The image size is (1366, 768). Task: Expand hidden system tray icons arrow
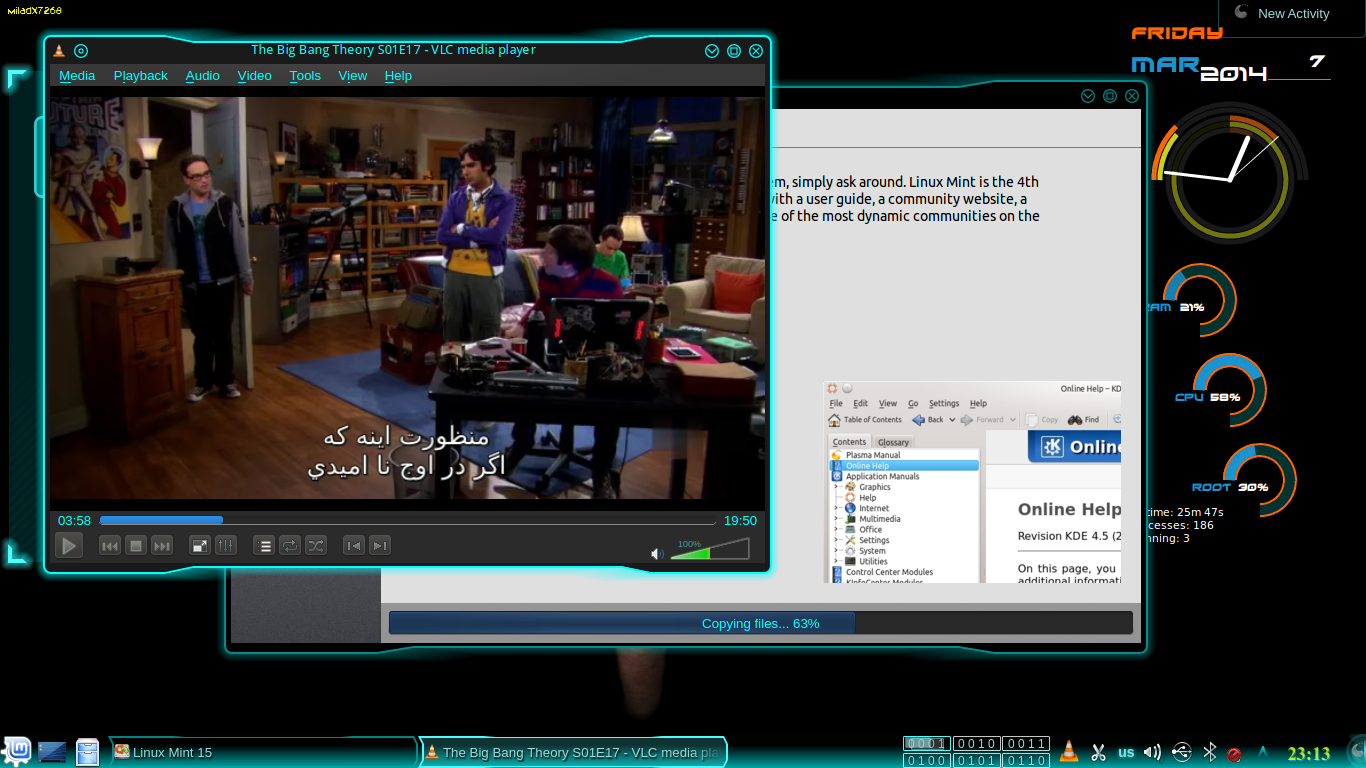pos(1263,752)
